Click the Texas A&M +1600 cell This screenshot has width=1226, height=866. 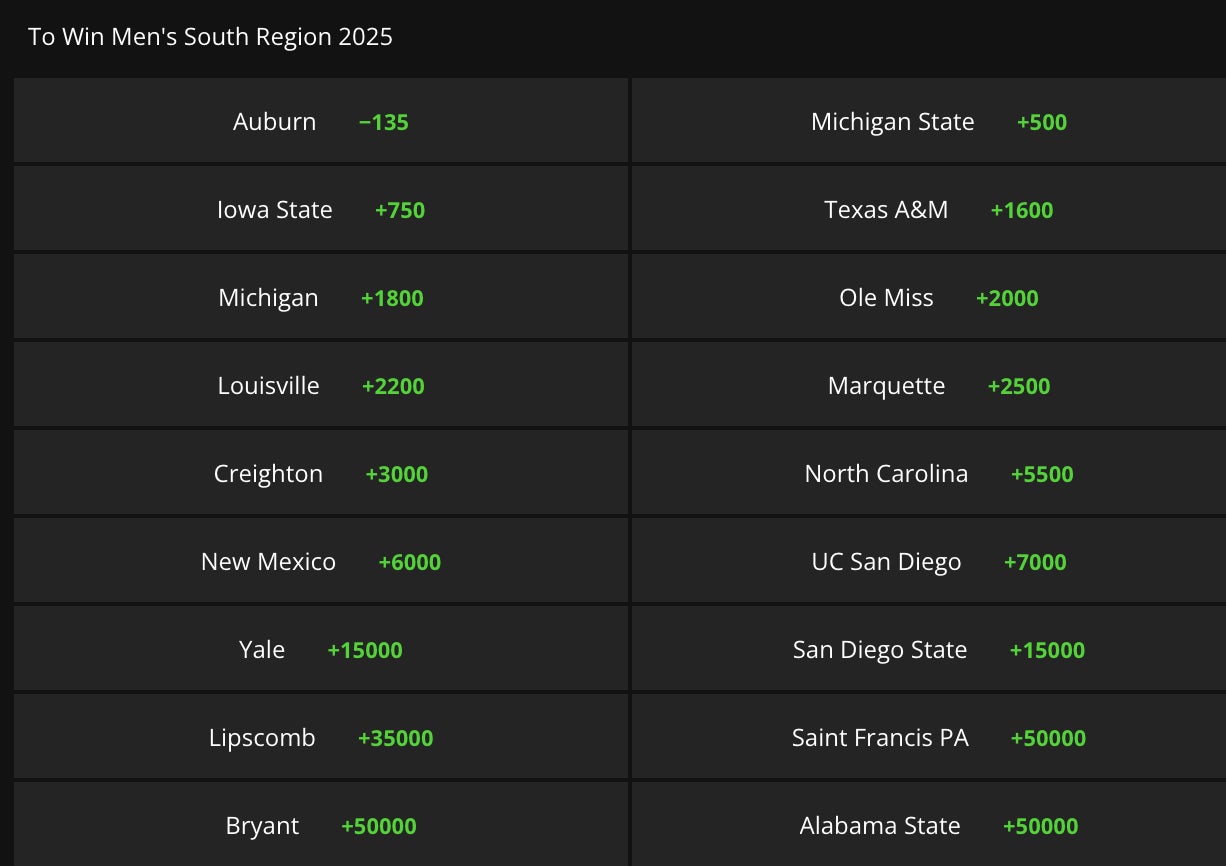point(938,210)
